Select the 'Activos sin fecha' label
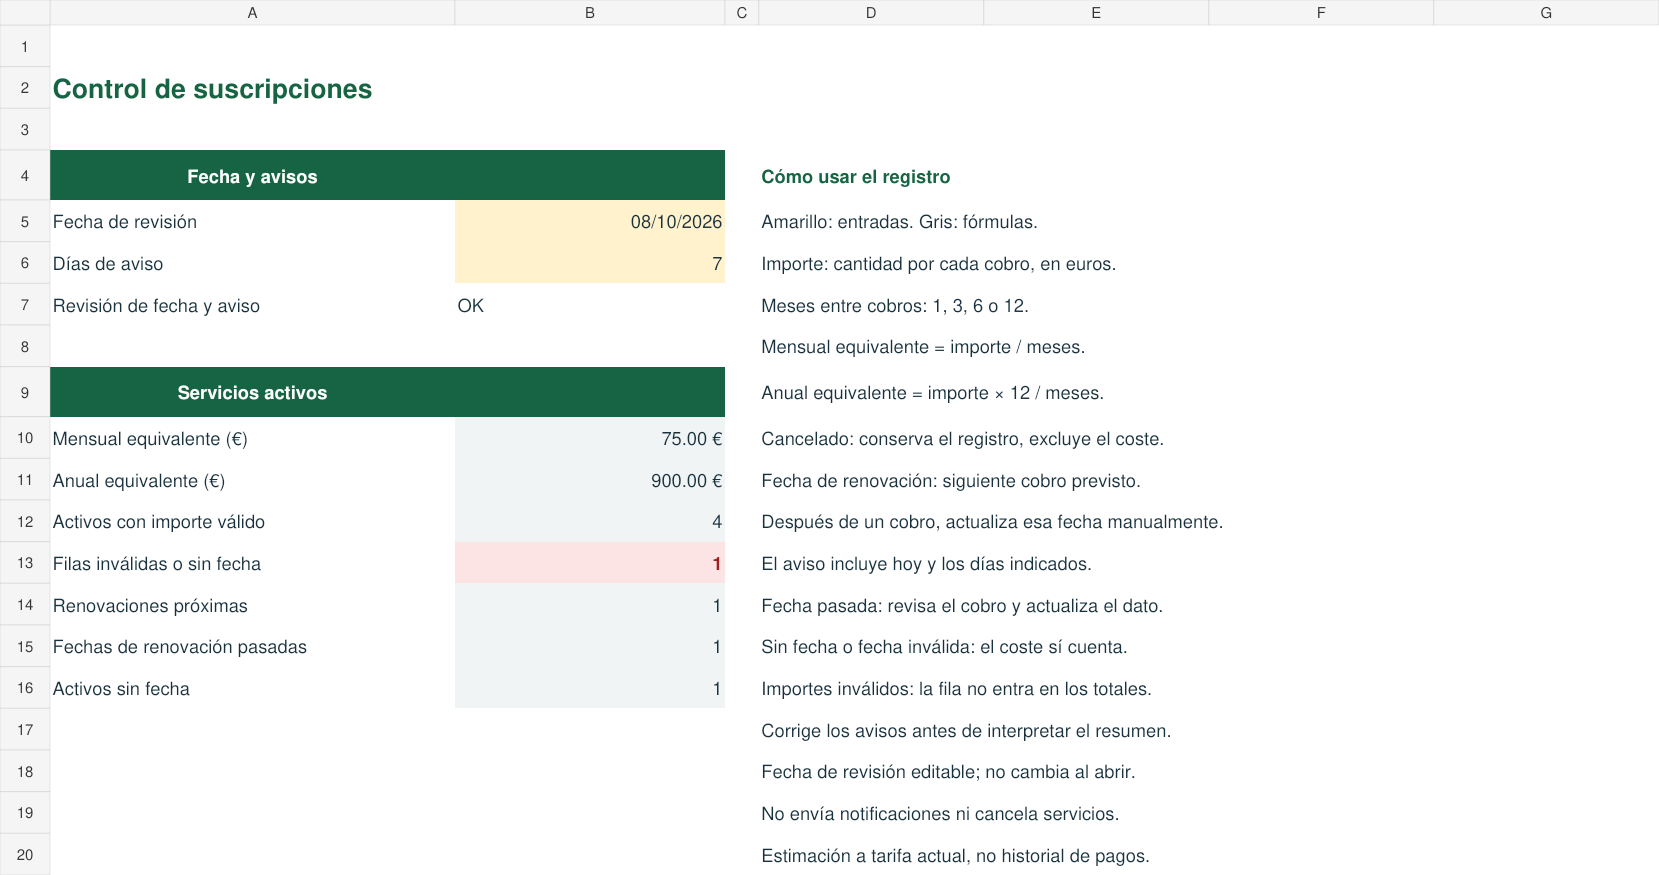The height and width of the screenshot is (875, 1659). (121, 689)
